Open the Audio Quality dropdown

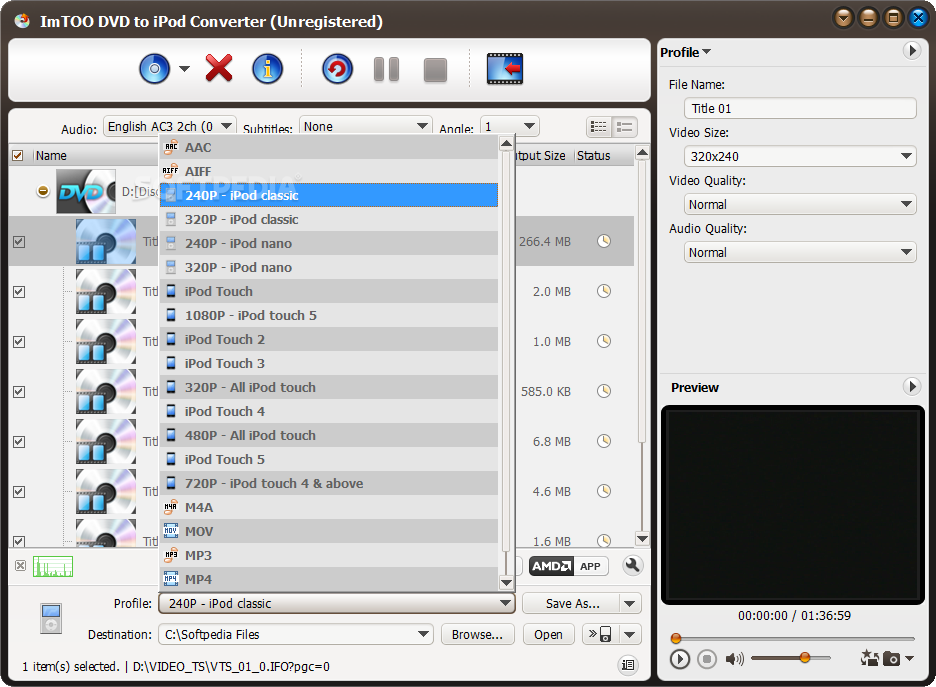click(x=800, y=252)
